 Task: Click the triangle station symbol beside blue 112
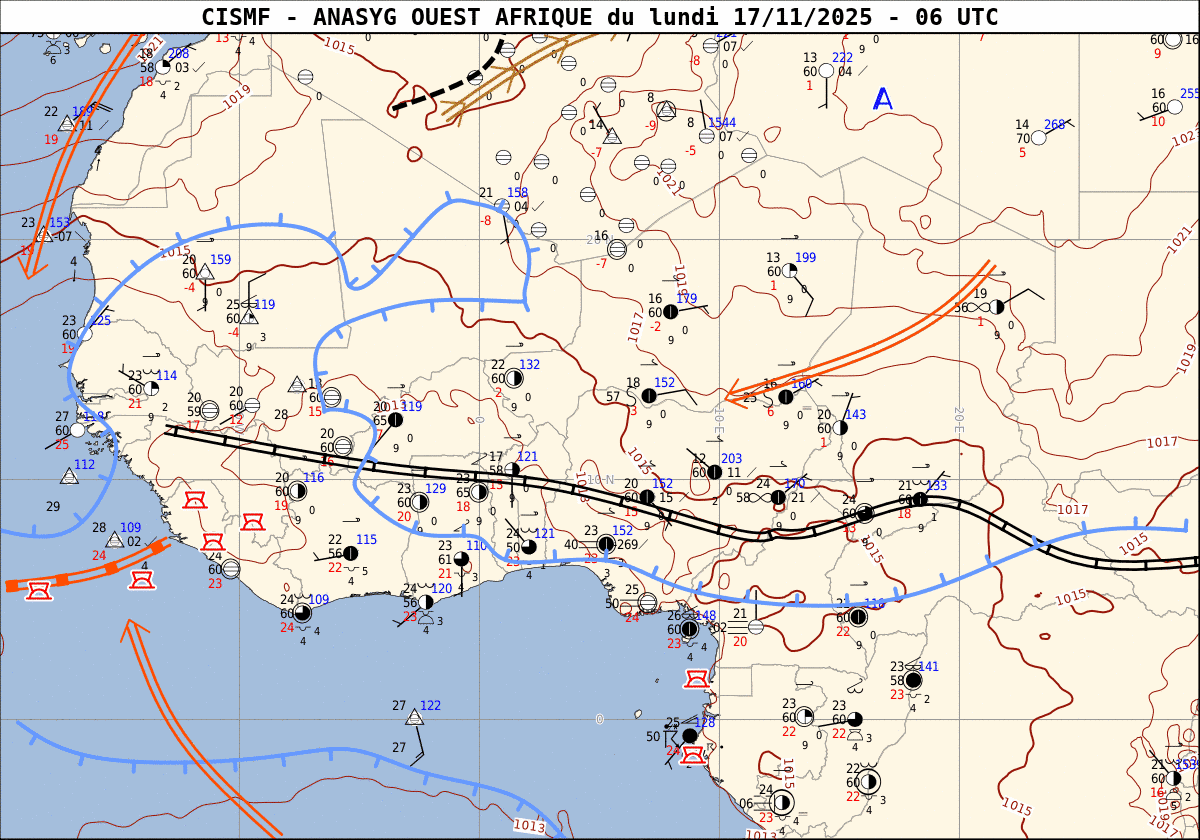(x=69, y=476)
